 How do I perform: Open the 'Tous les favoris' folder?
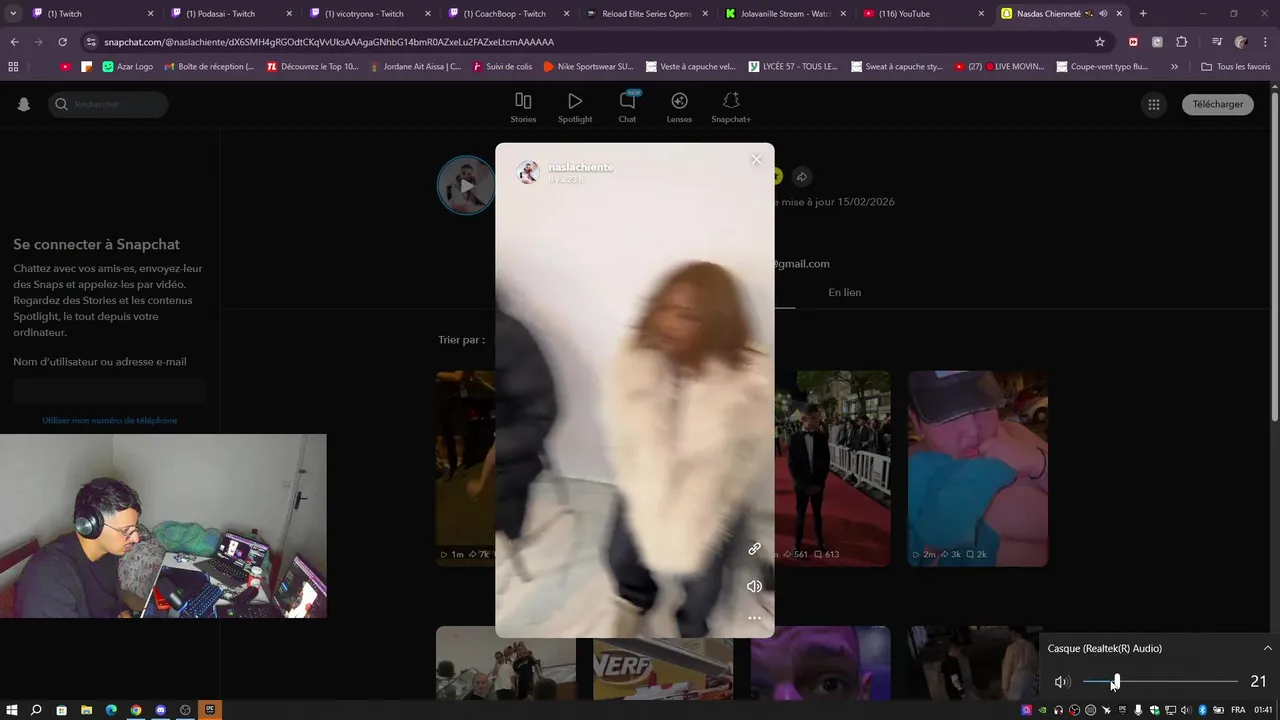1234,67
